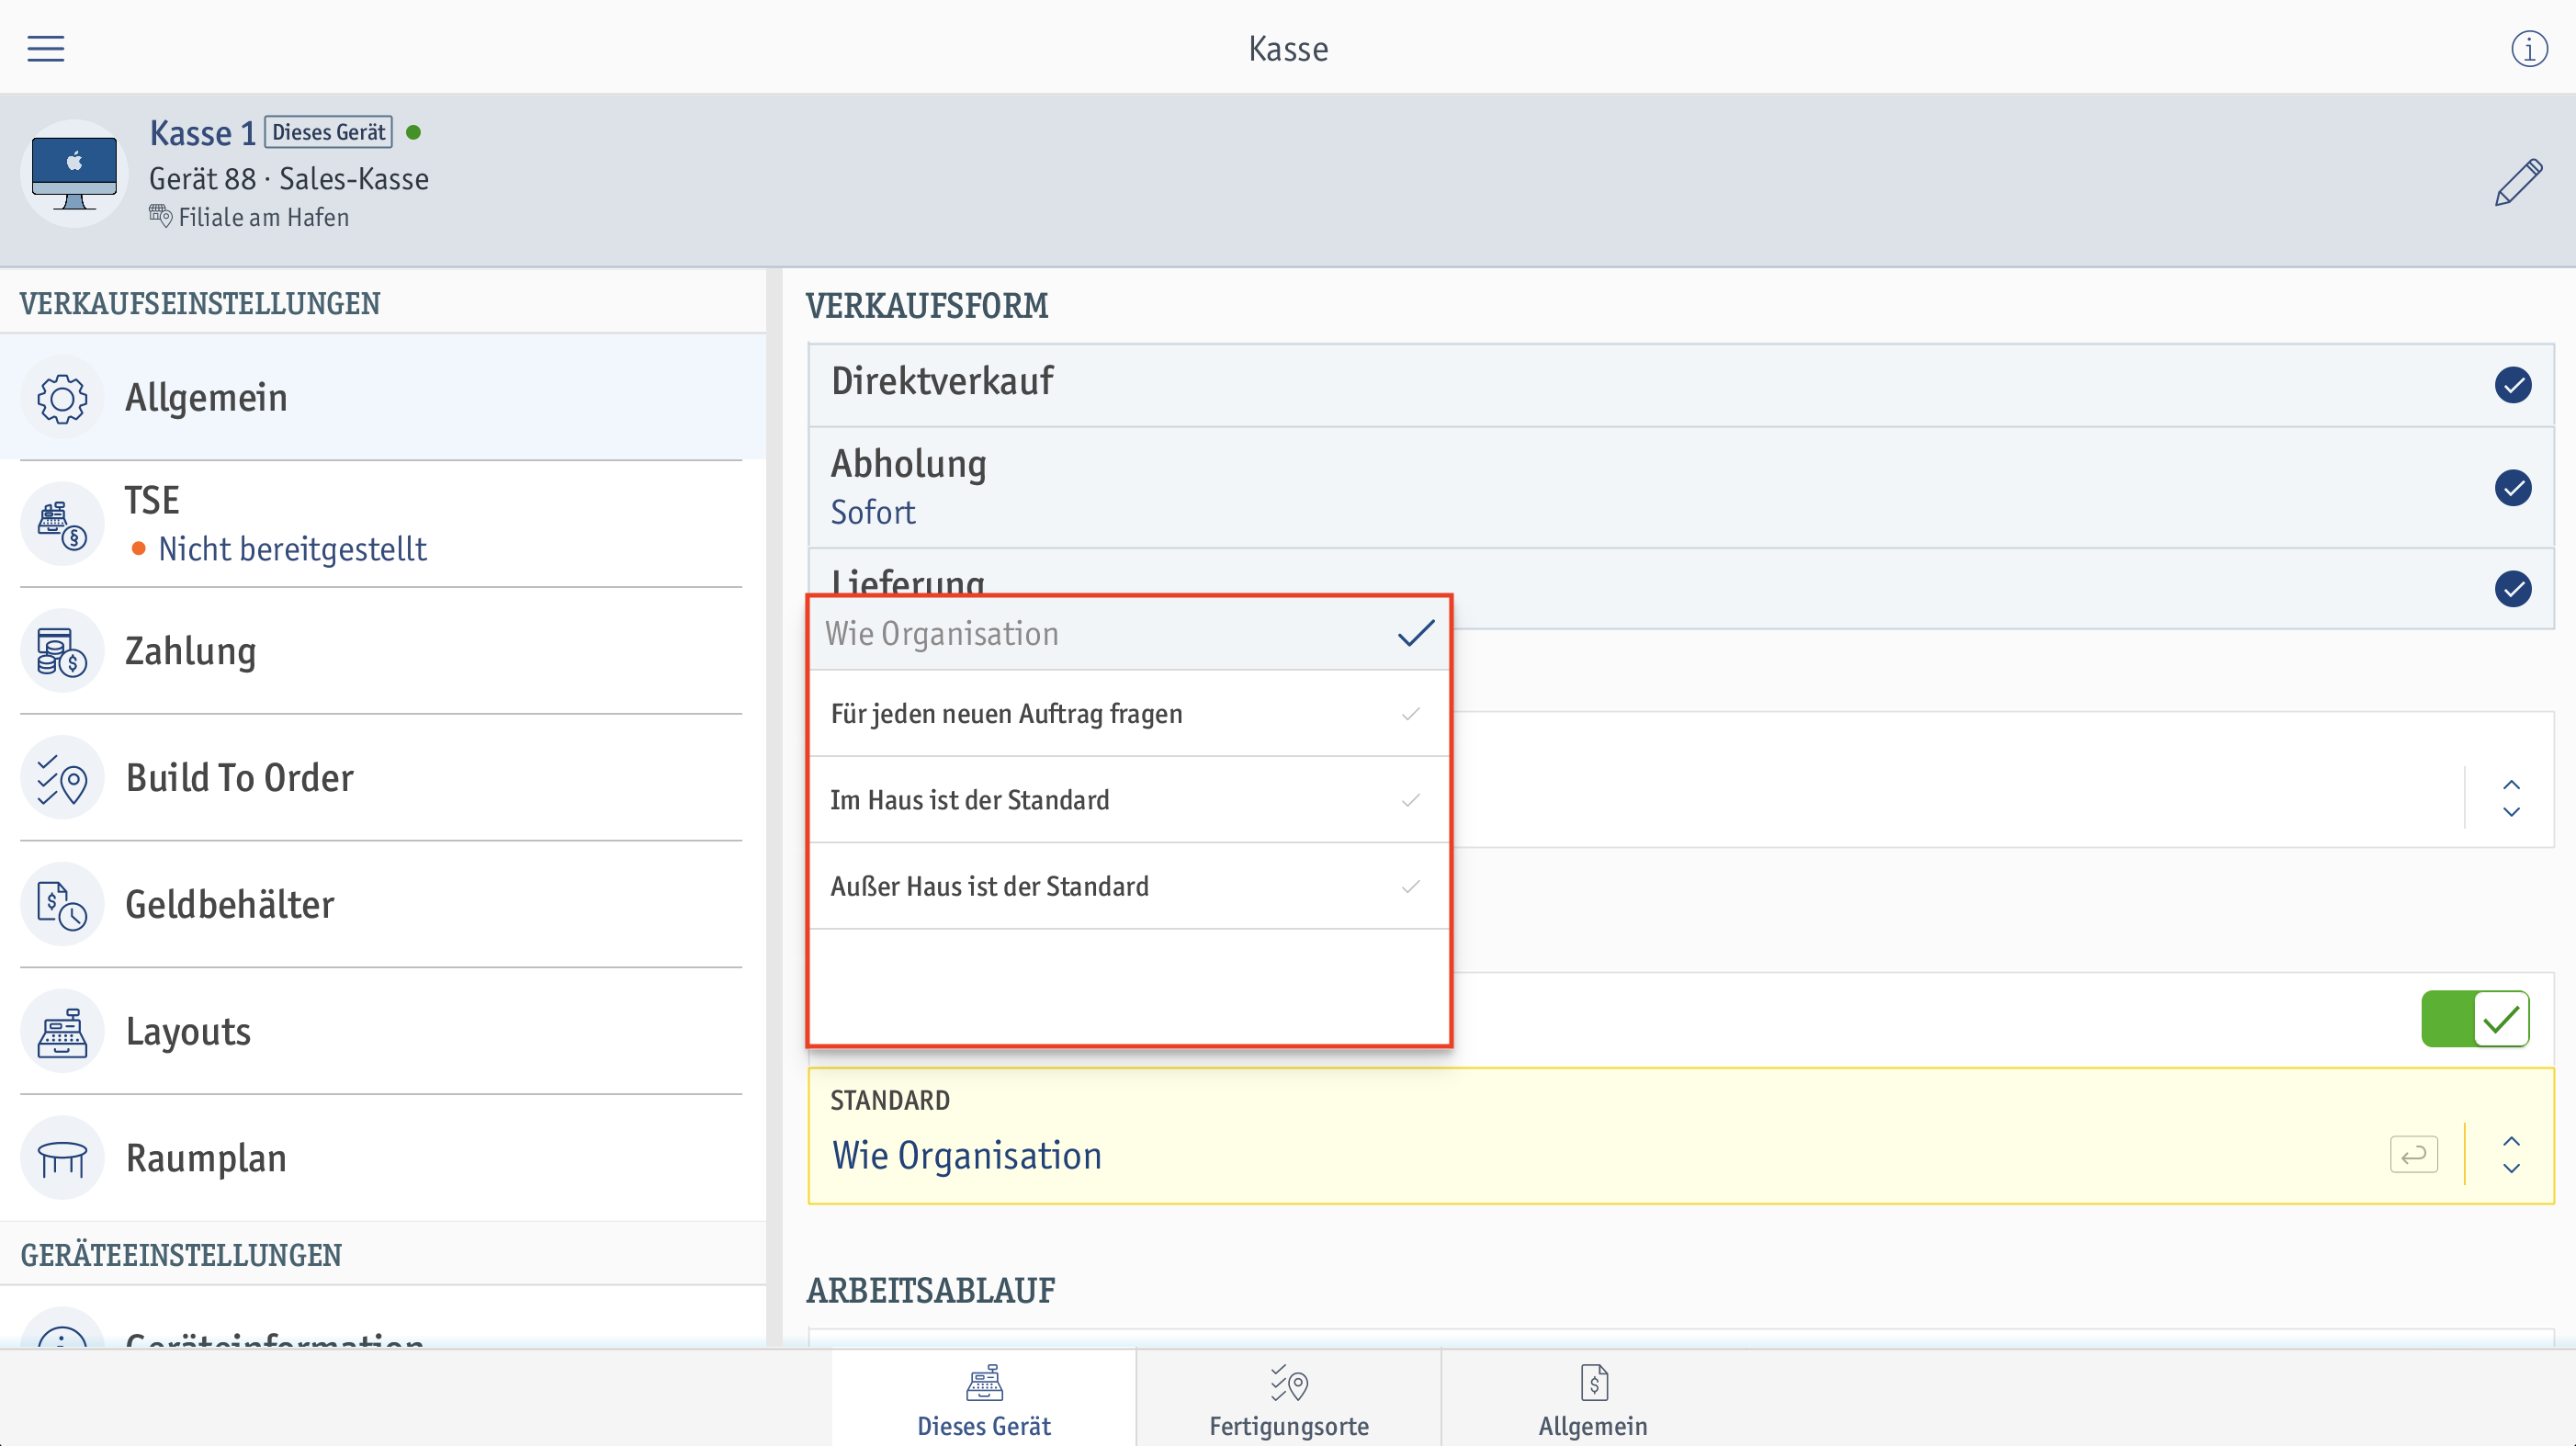This screenshot has height=1446, width=2576.
Task: Click the Direktverkauf row label
Action: (x=942, y=381)
